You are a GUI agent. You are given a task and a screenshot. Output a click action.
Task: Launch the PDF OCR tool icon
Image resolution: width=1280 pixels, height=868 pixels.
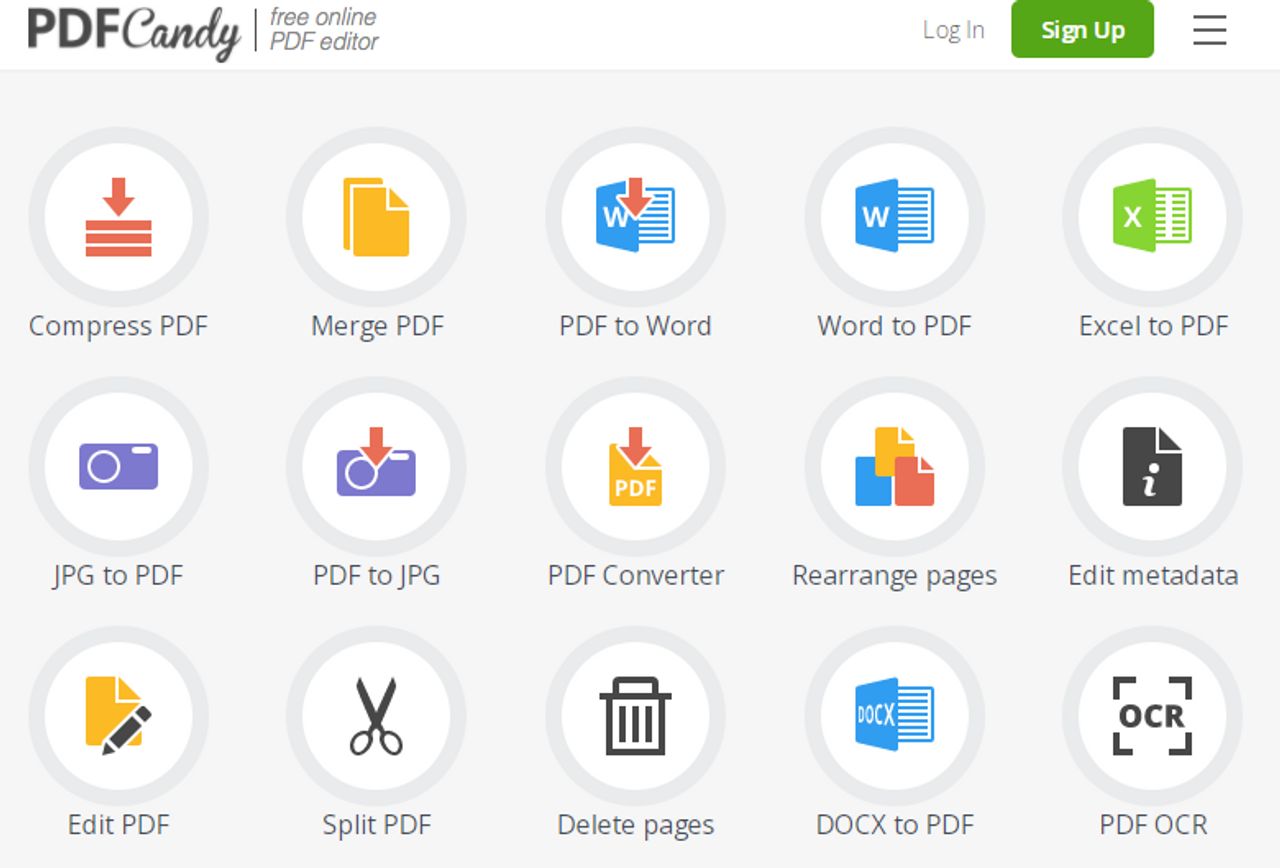[1152, 716]
